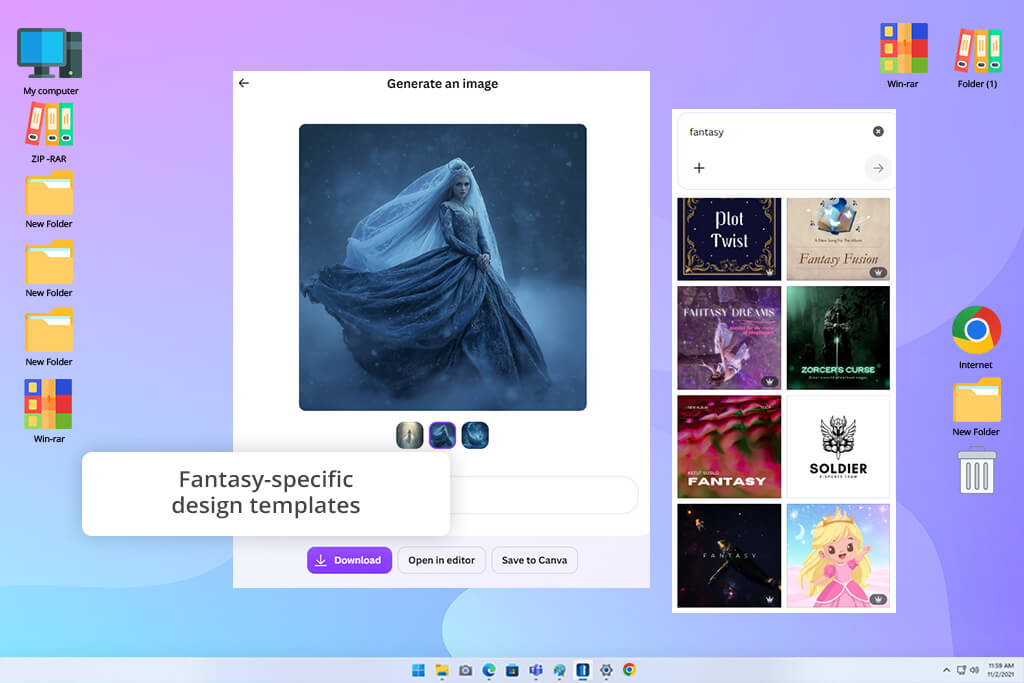This screenshot has width=1024, height=683.
Task: Click the large generated ice queen image
Action: tap(442, 267)
